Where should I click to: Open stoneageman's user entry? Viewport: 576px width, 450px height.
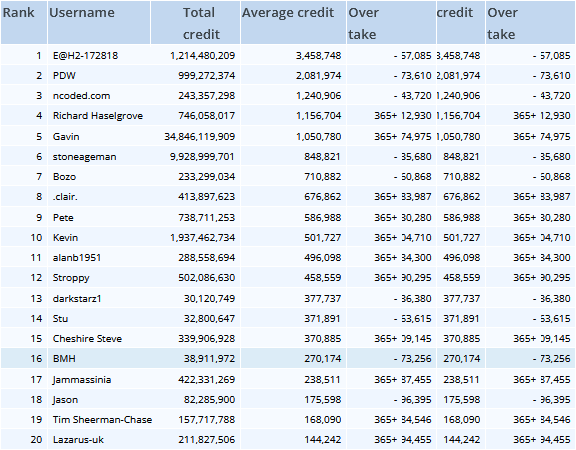click(84, 157)
